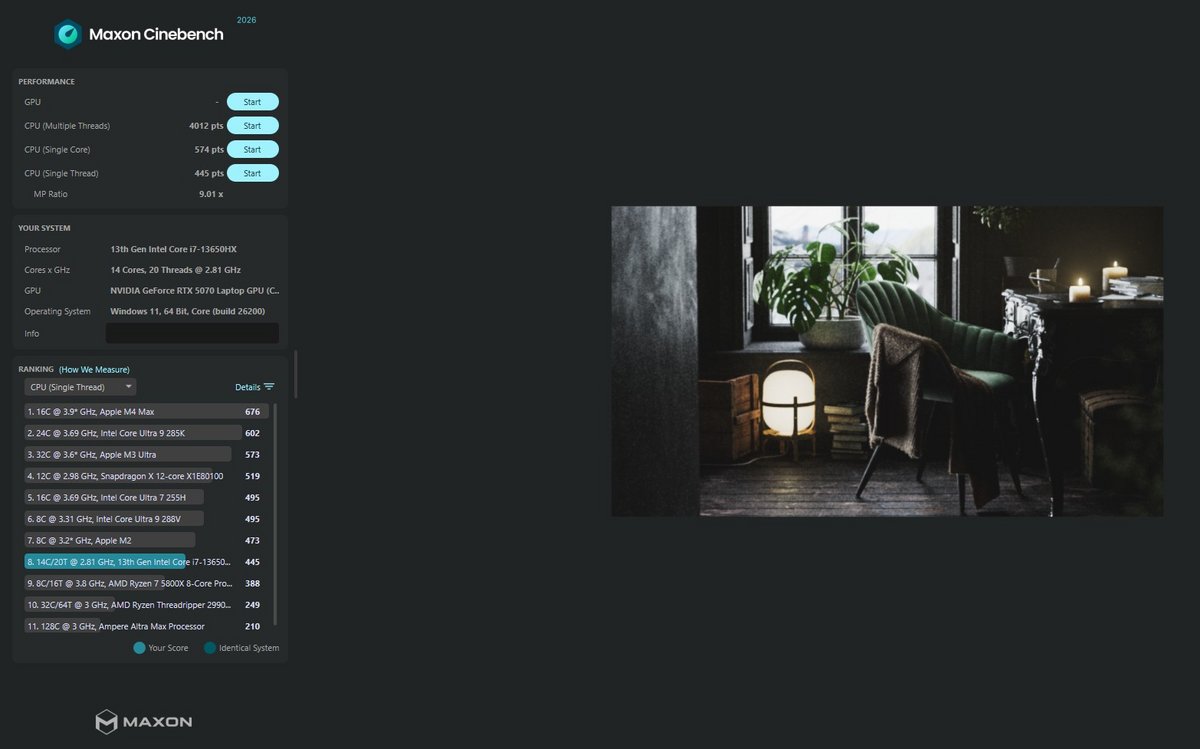Select the Apple M3 Ultra ranking row
The width and height of the screenshot is (1200, 749).
(x=147, y=455)
